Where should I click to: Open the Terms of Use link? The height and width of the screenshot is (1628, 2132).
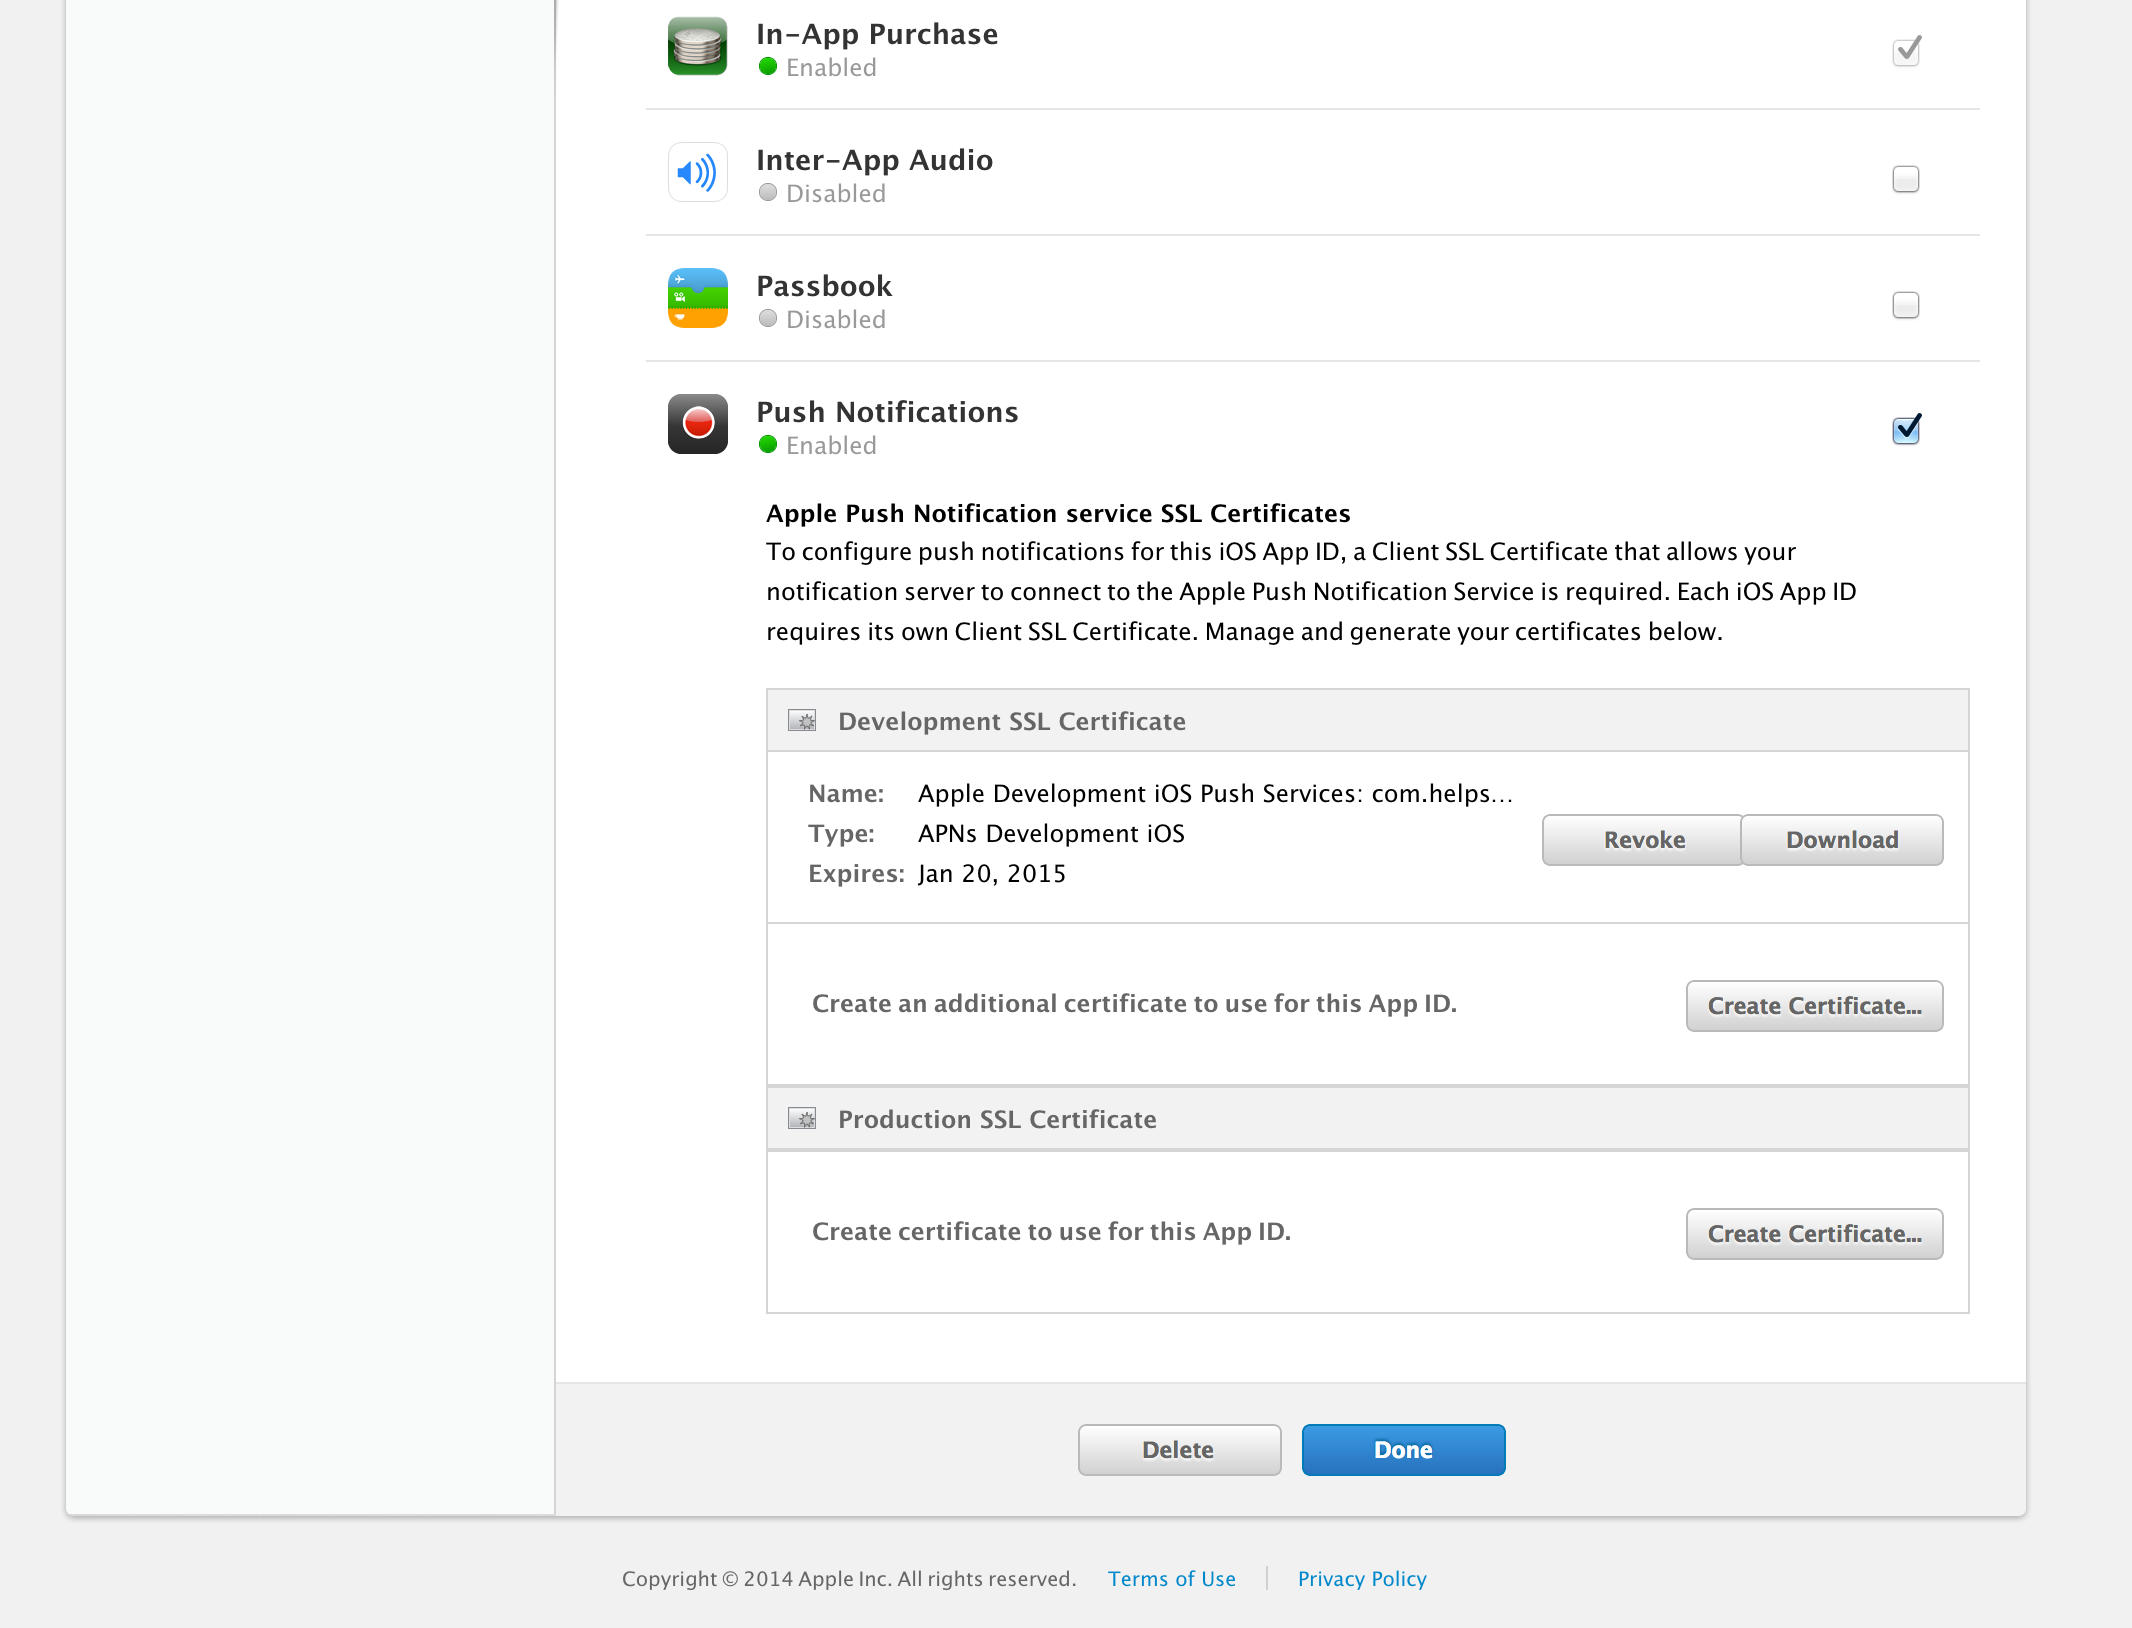pyautogui.click(x=1171, y=1578)
